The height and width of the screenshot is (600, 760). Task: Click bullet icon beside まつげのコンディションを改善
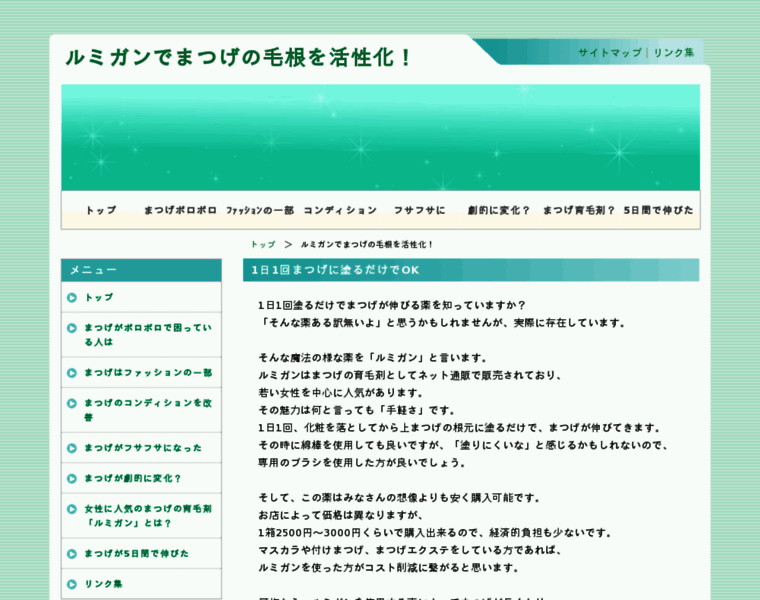point(72,403)
